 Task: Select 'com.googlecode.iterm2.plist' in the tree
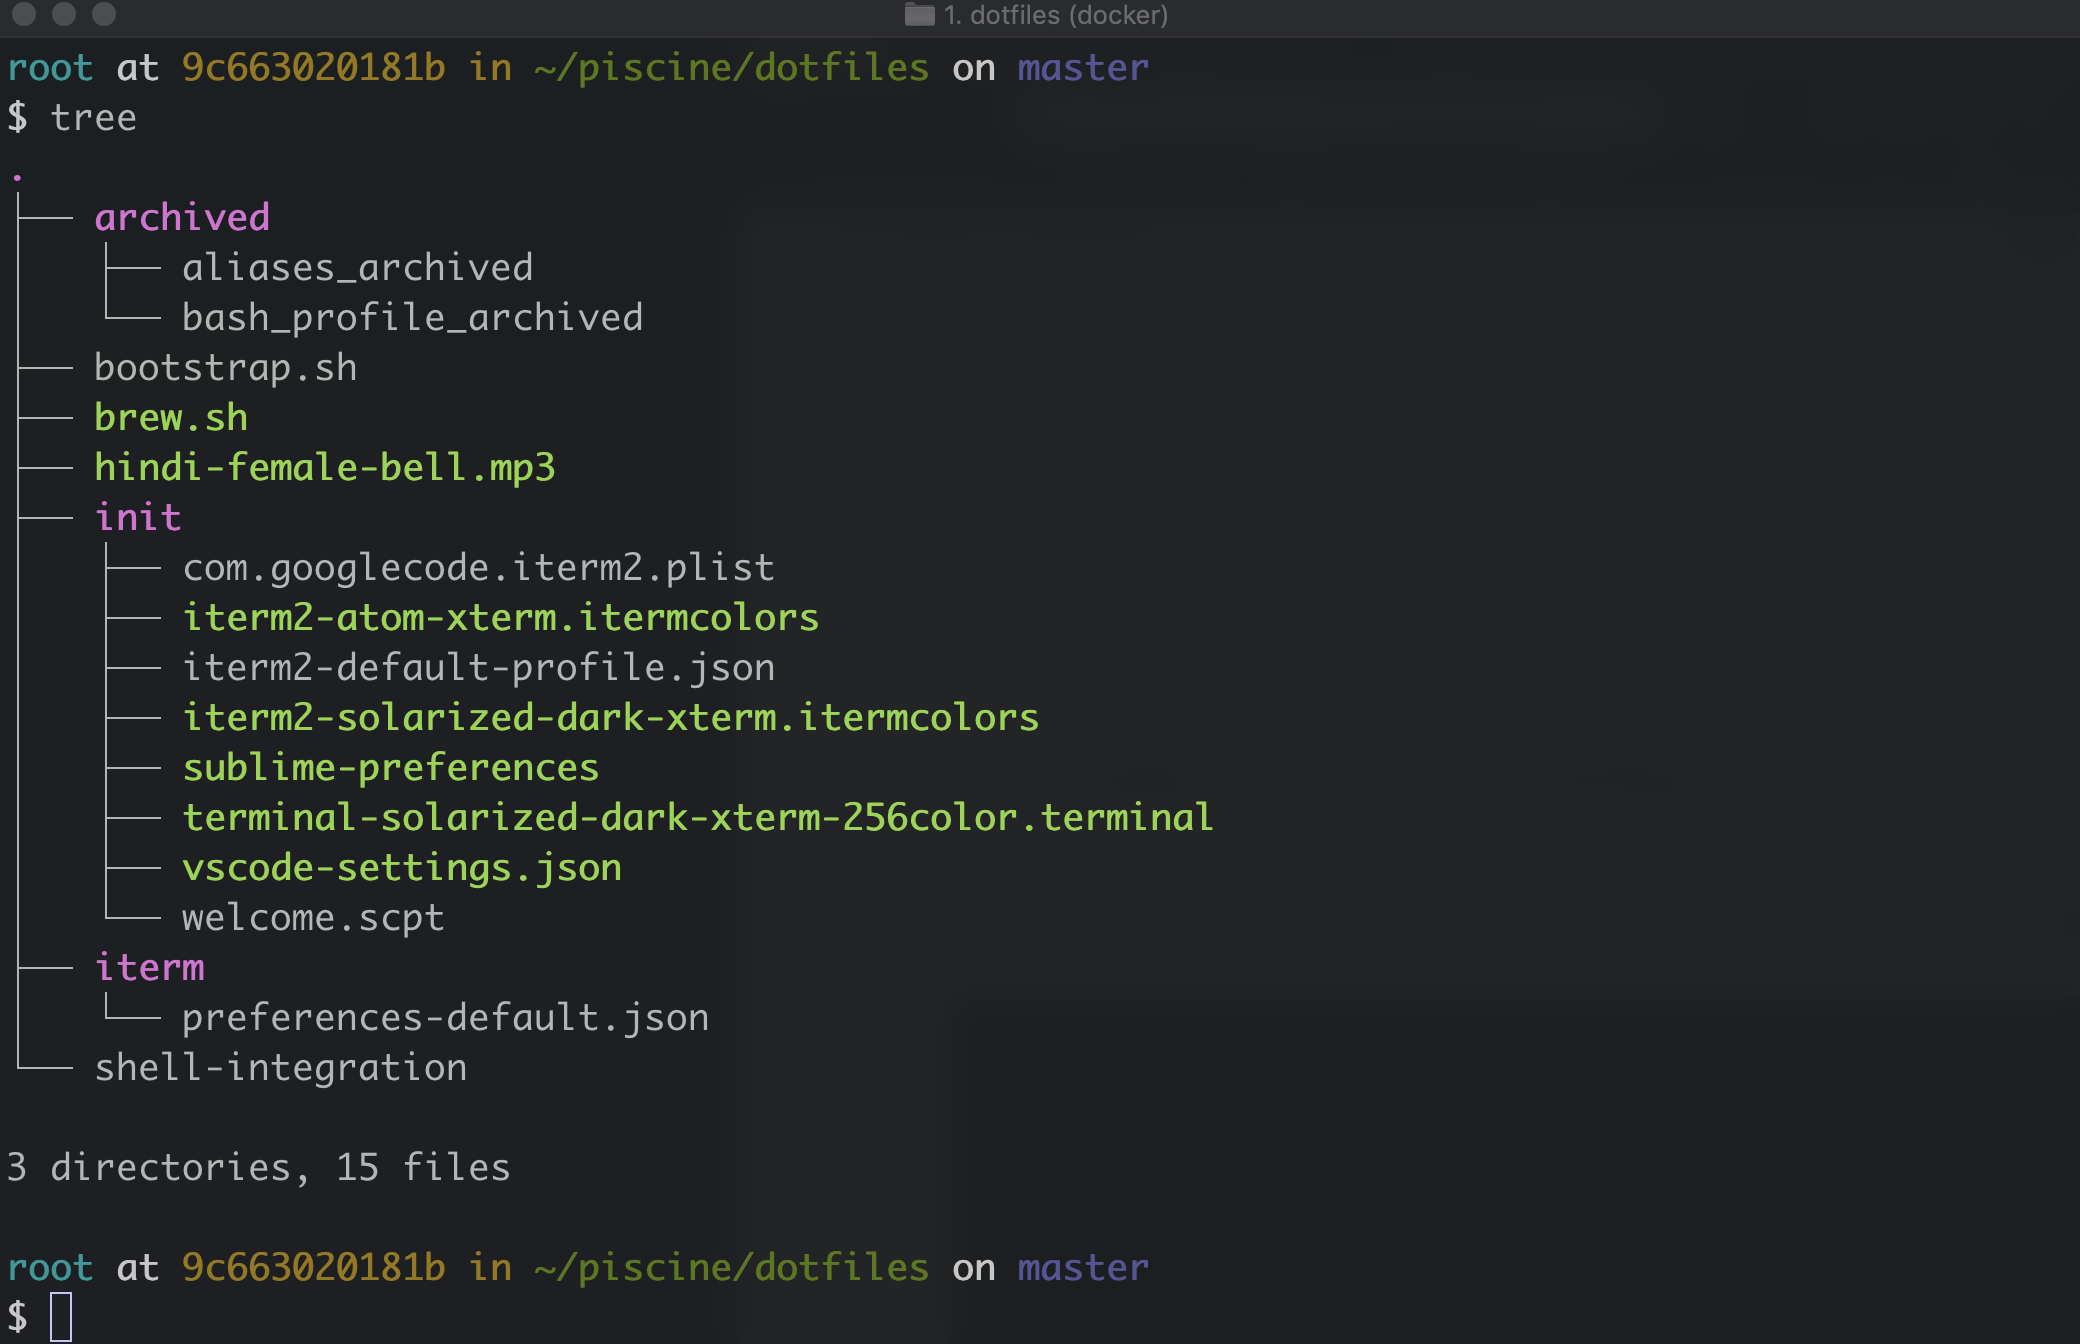point(479,568)
